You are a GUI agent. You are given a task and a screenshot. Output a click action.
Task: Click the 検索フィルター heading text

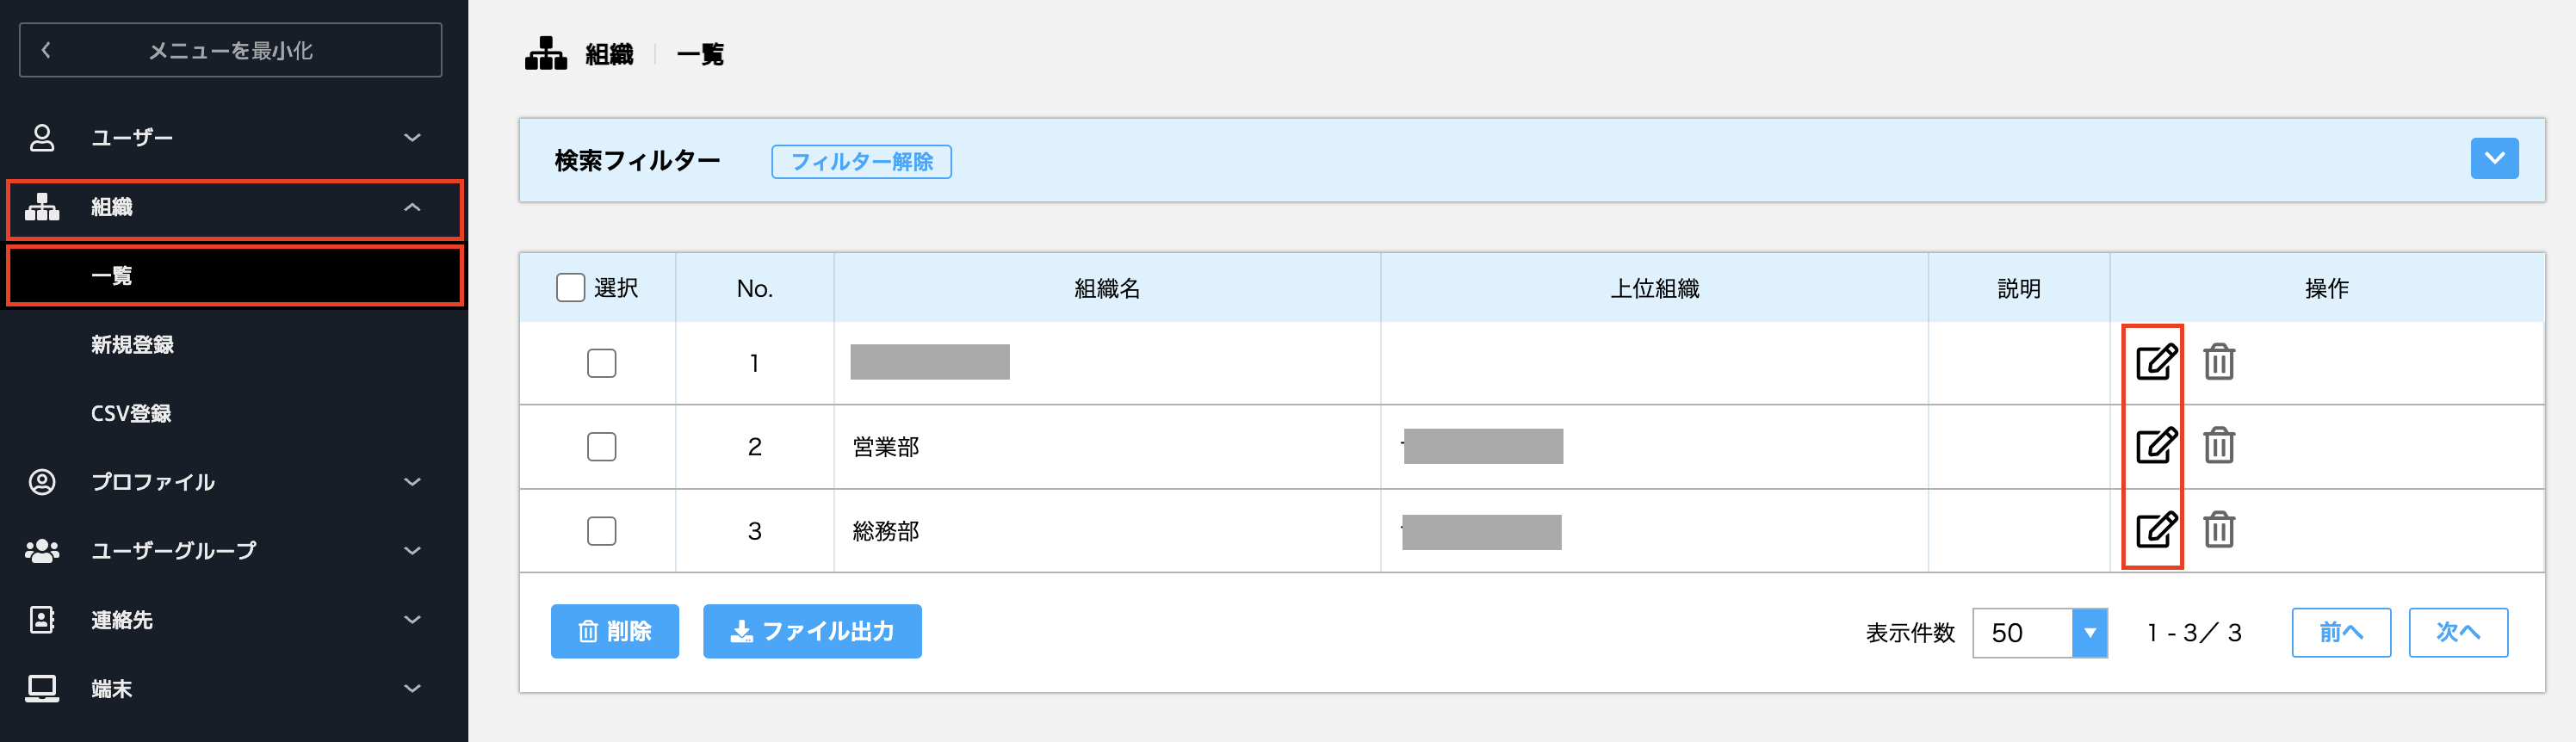[637, 161]
